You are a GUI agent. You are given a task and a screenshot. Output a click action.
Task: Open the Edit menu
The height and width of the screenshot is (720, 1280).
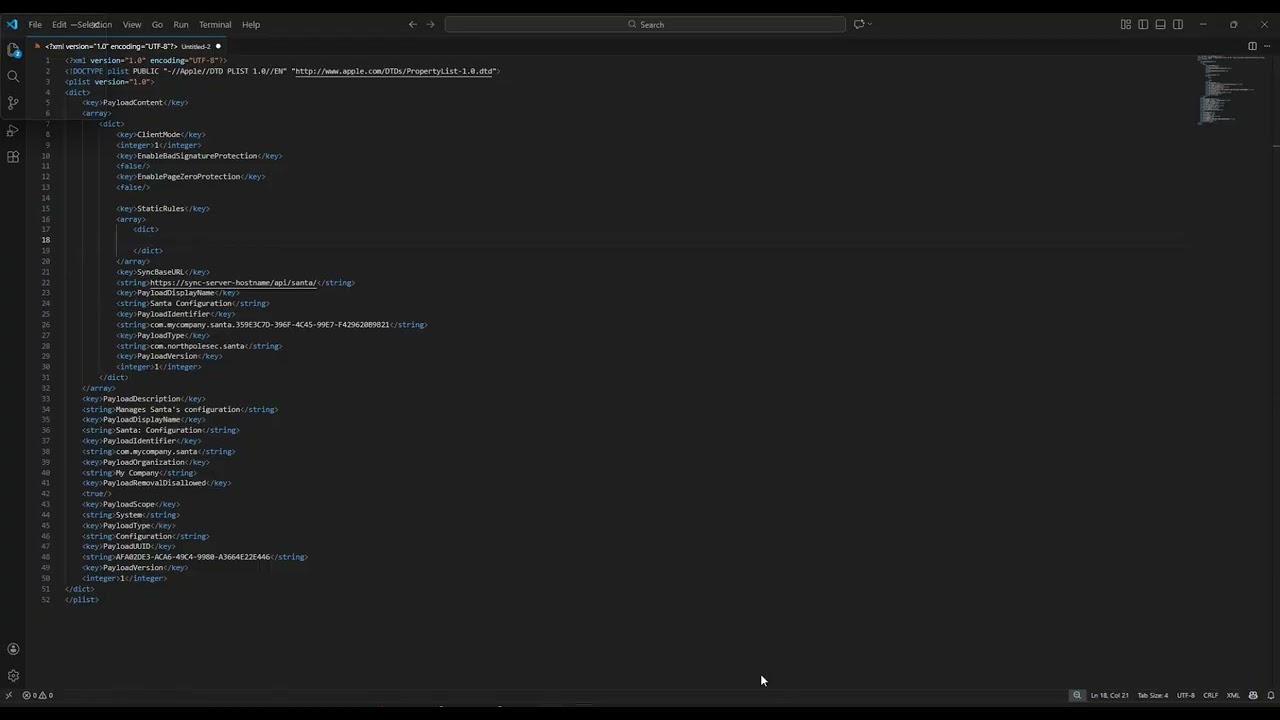[x=59, y=24]
